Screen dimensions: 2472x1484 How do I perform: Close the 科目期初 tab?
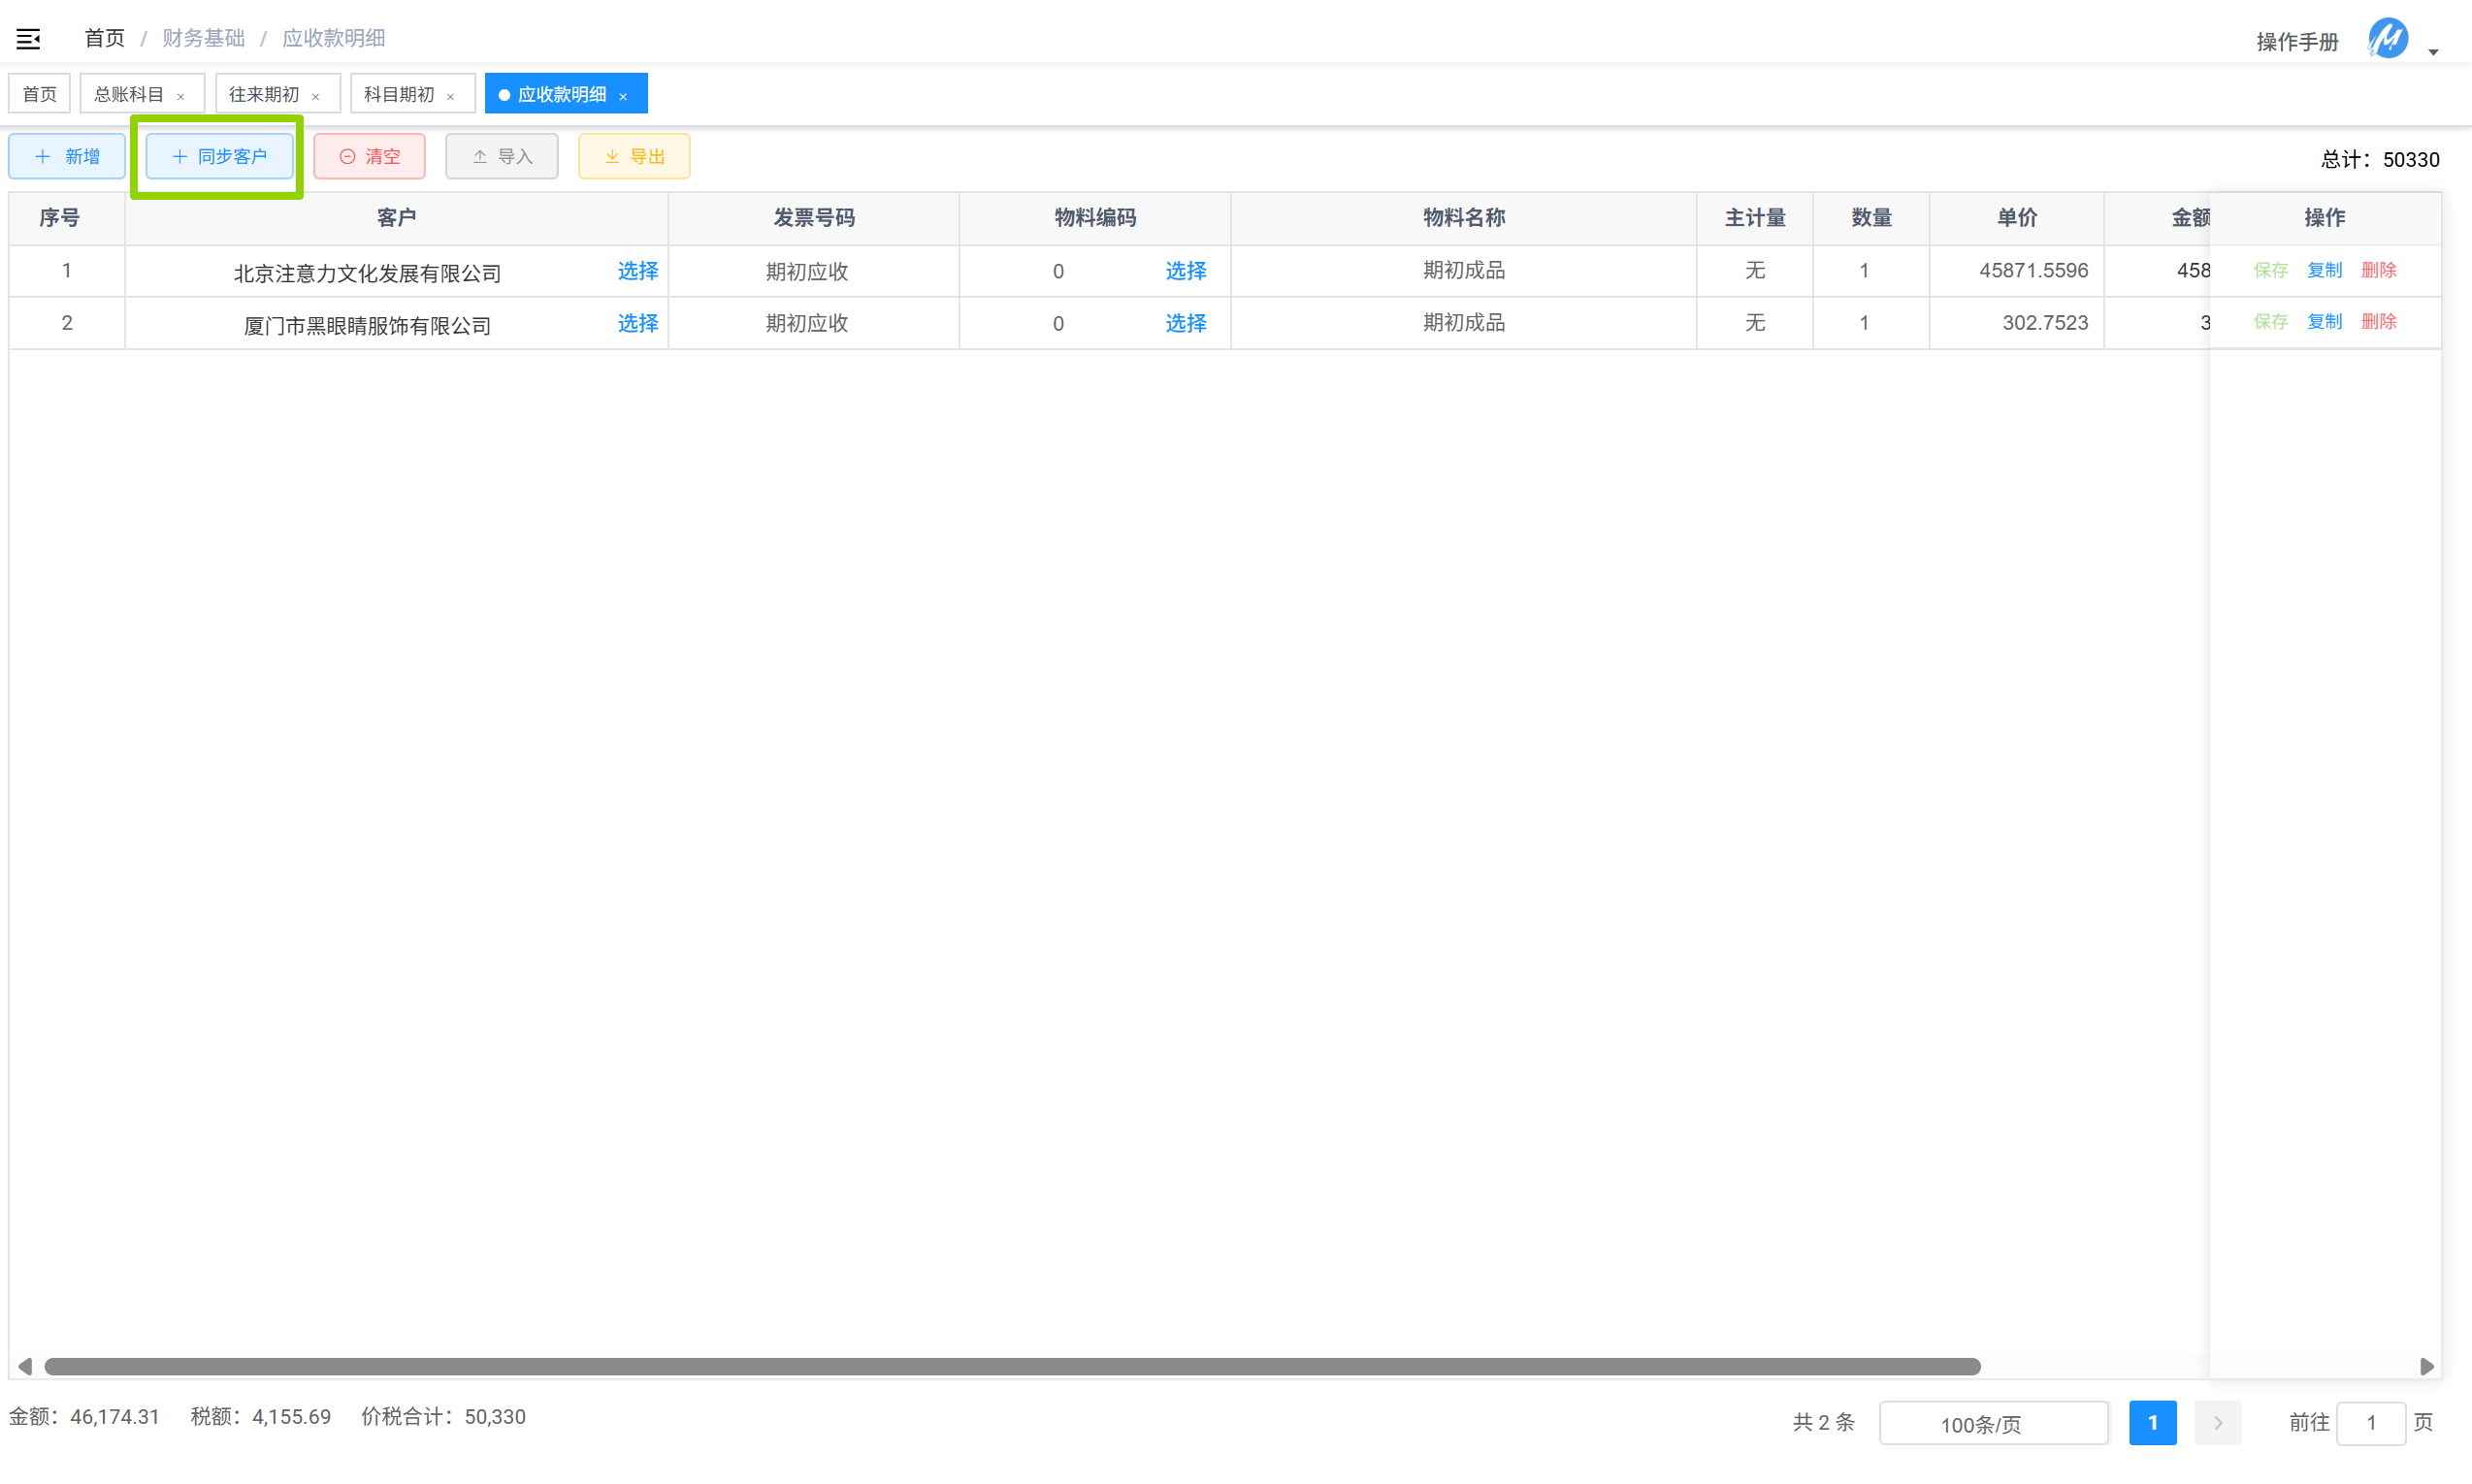[x=451, y=97]
